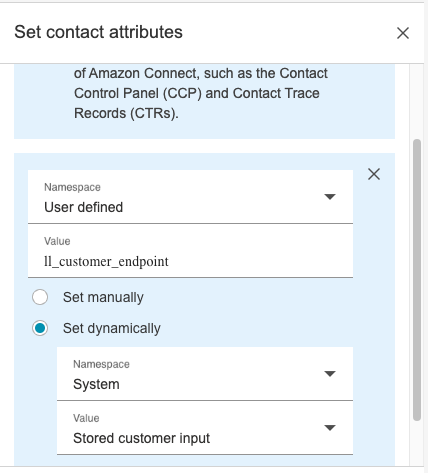Screen dimensions: 428x473
Task: Click the Value label above Stored customer input
Action: click(86, 418)
